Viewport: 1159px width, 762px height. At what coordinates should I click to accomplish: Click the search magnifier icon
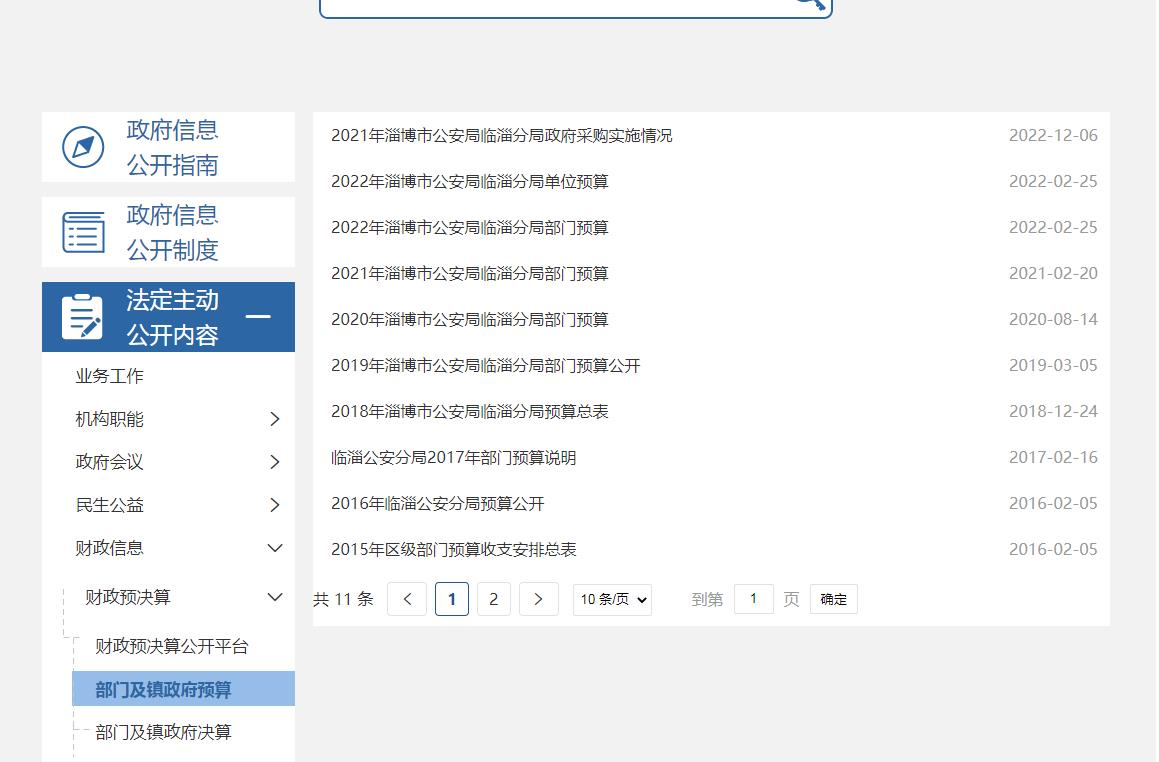[810, 3]
